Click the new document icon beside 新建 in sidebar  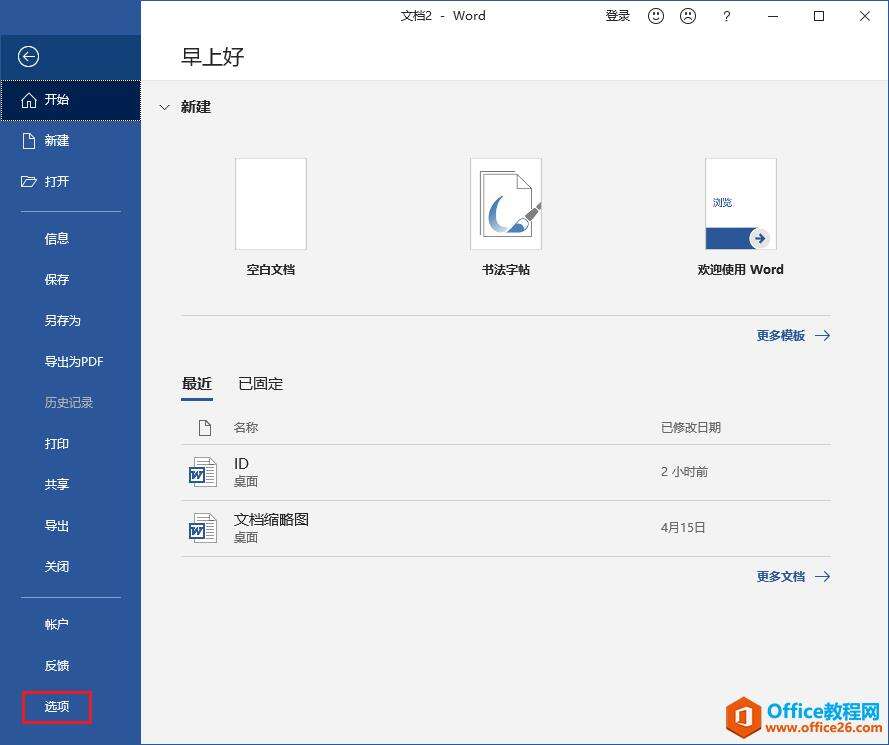(x=28, y=141)
